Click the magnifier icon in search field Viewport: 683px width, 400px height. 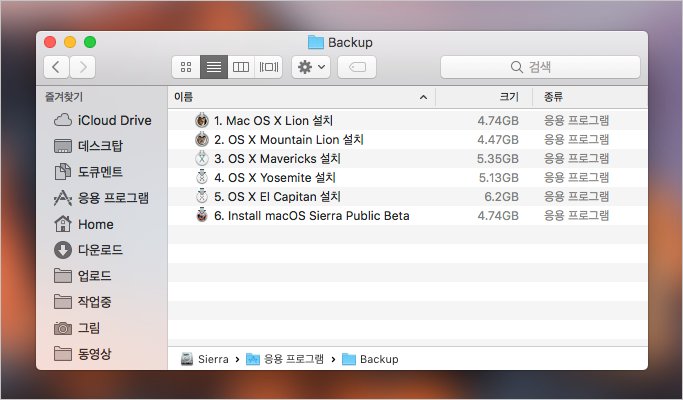(517, 67)
